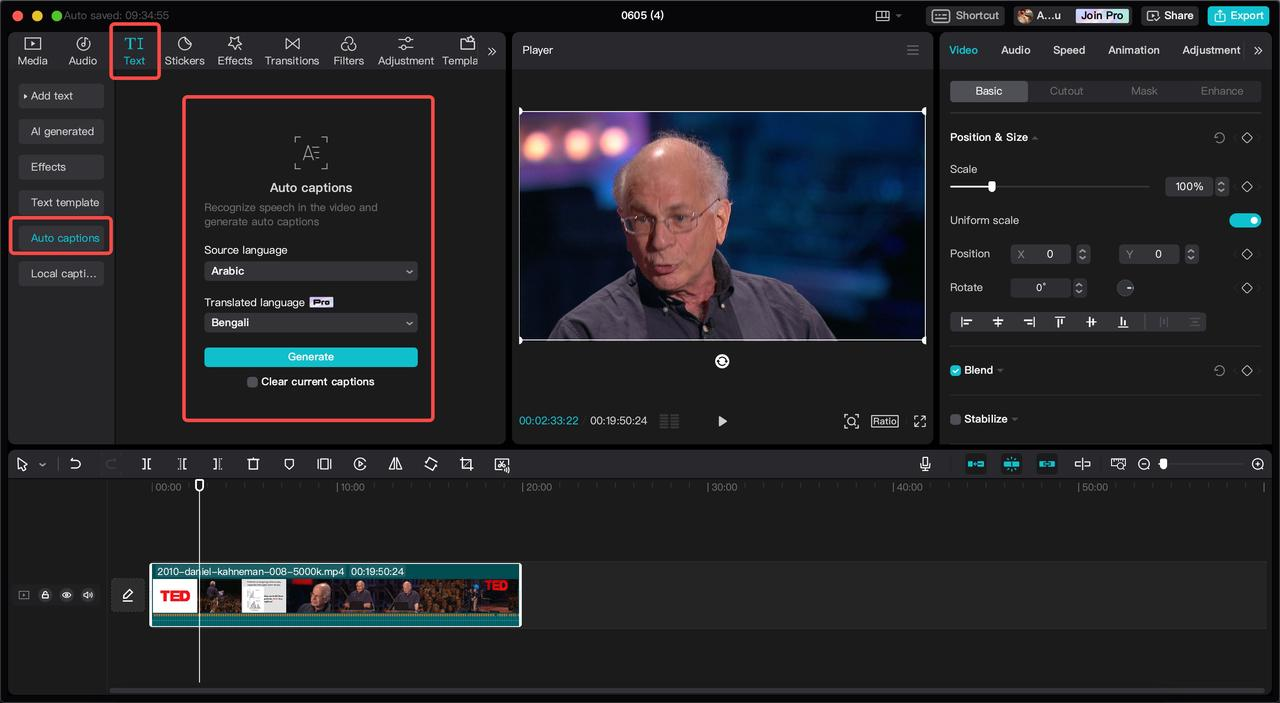Screen dimensions: 1280x703
Task: Click the player rotate handle icon
Action: [x=722, y=361]
